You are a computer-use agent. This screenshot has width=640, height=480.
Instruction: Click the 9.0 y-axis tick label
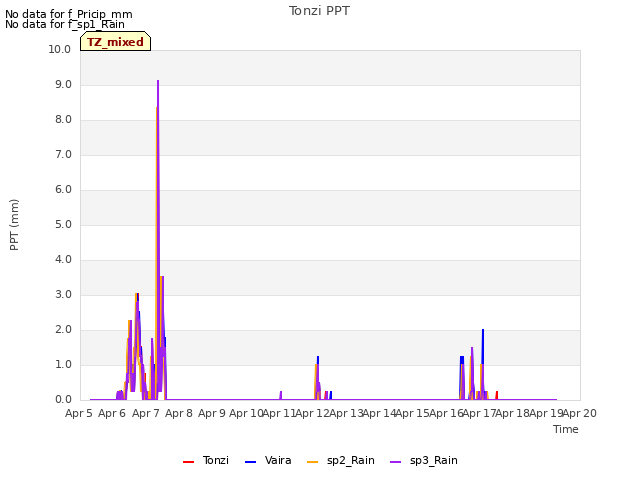pyautogui.click(x=63, y=84)
